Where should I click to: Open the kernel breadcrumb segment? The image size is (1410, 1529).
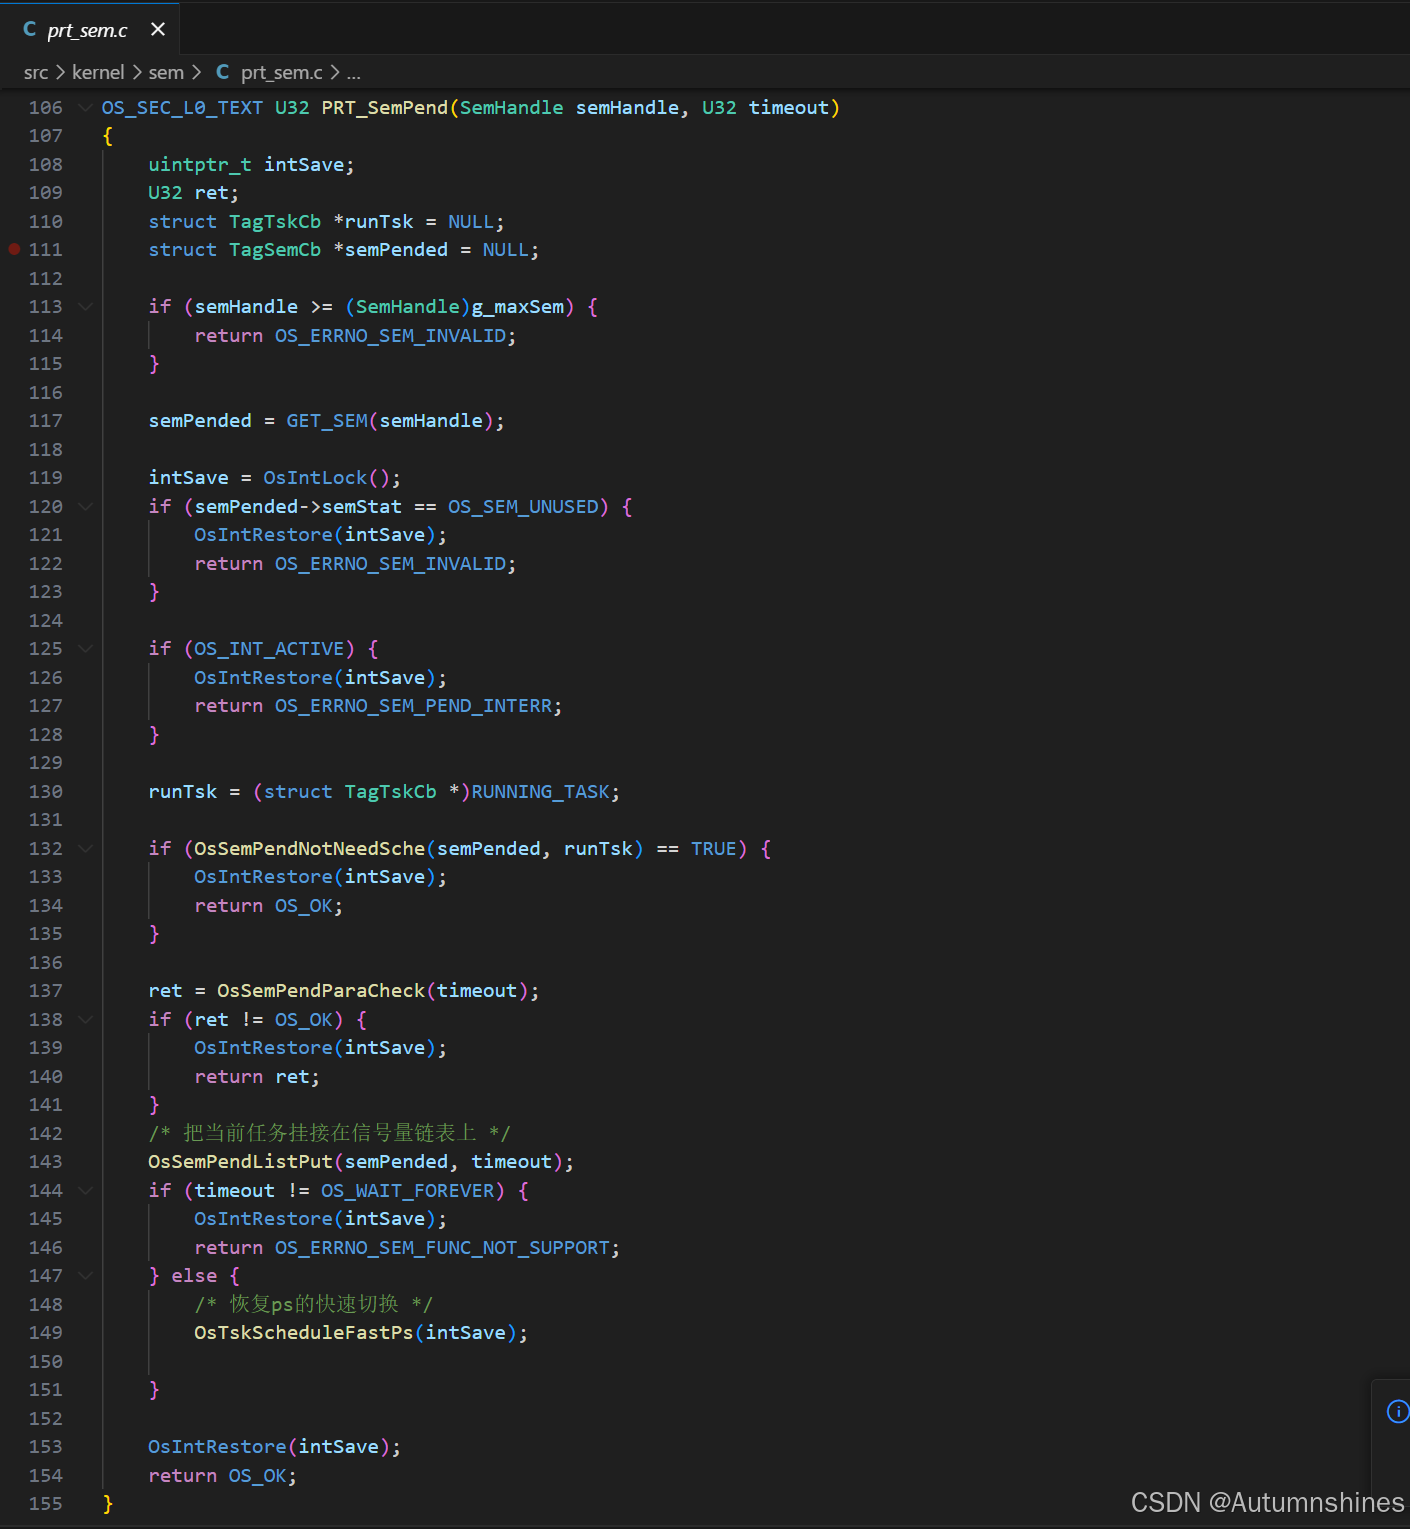(98, 72)
